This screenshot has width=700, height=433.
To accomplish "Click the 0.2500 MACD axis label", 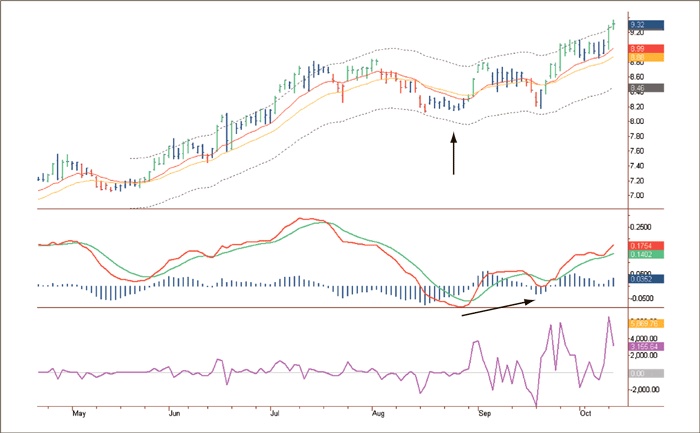I will click(x=642, y=228).
